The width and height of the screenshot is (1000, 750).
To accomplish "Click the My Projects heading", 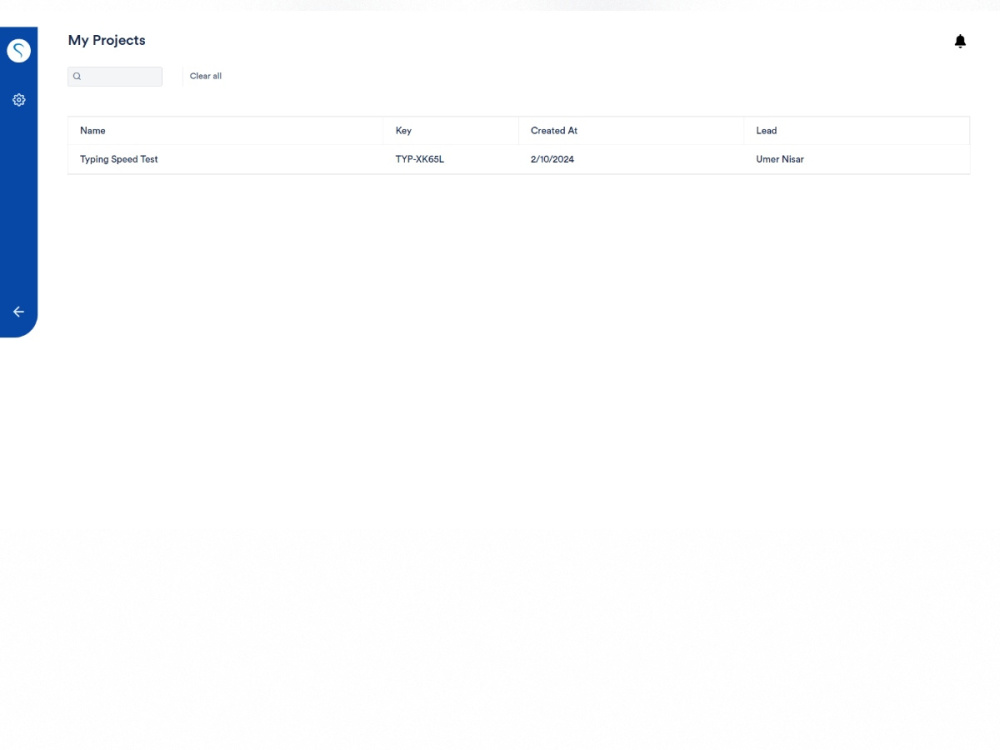I will pyautogui.click(x=107, y=40).
